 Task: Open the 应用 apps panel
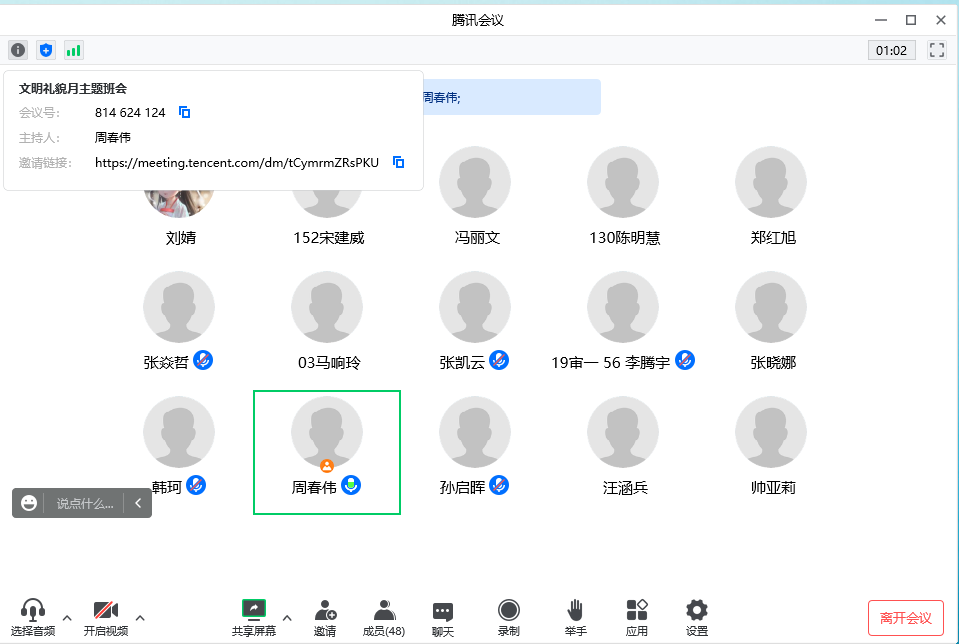[637, 616]
